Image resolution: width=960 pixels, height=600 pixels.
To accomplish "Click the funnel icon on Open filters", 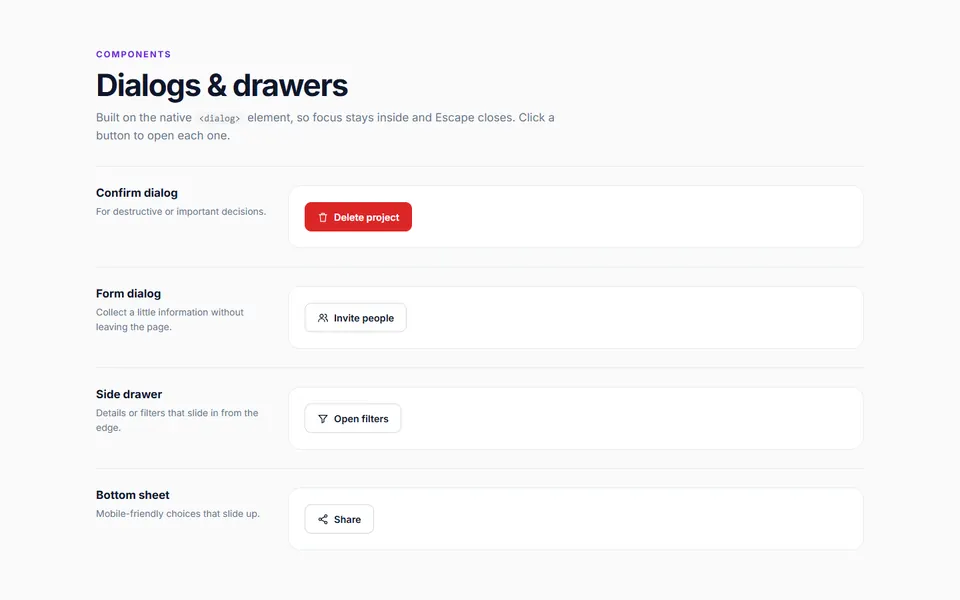I will pos(323,419).
